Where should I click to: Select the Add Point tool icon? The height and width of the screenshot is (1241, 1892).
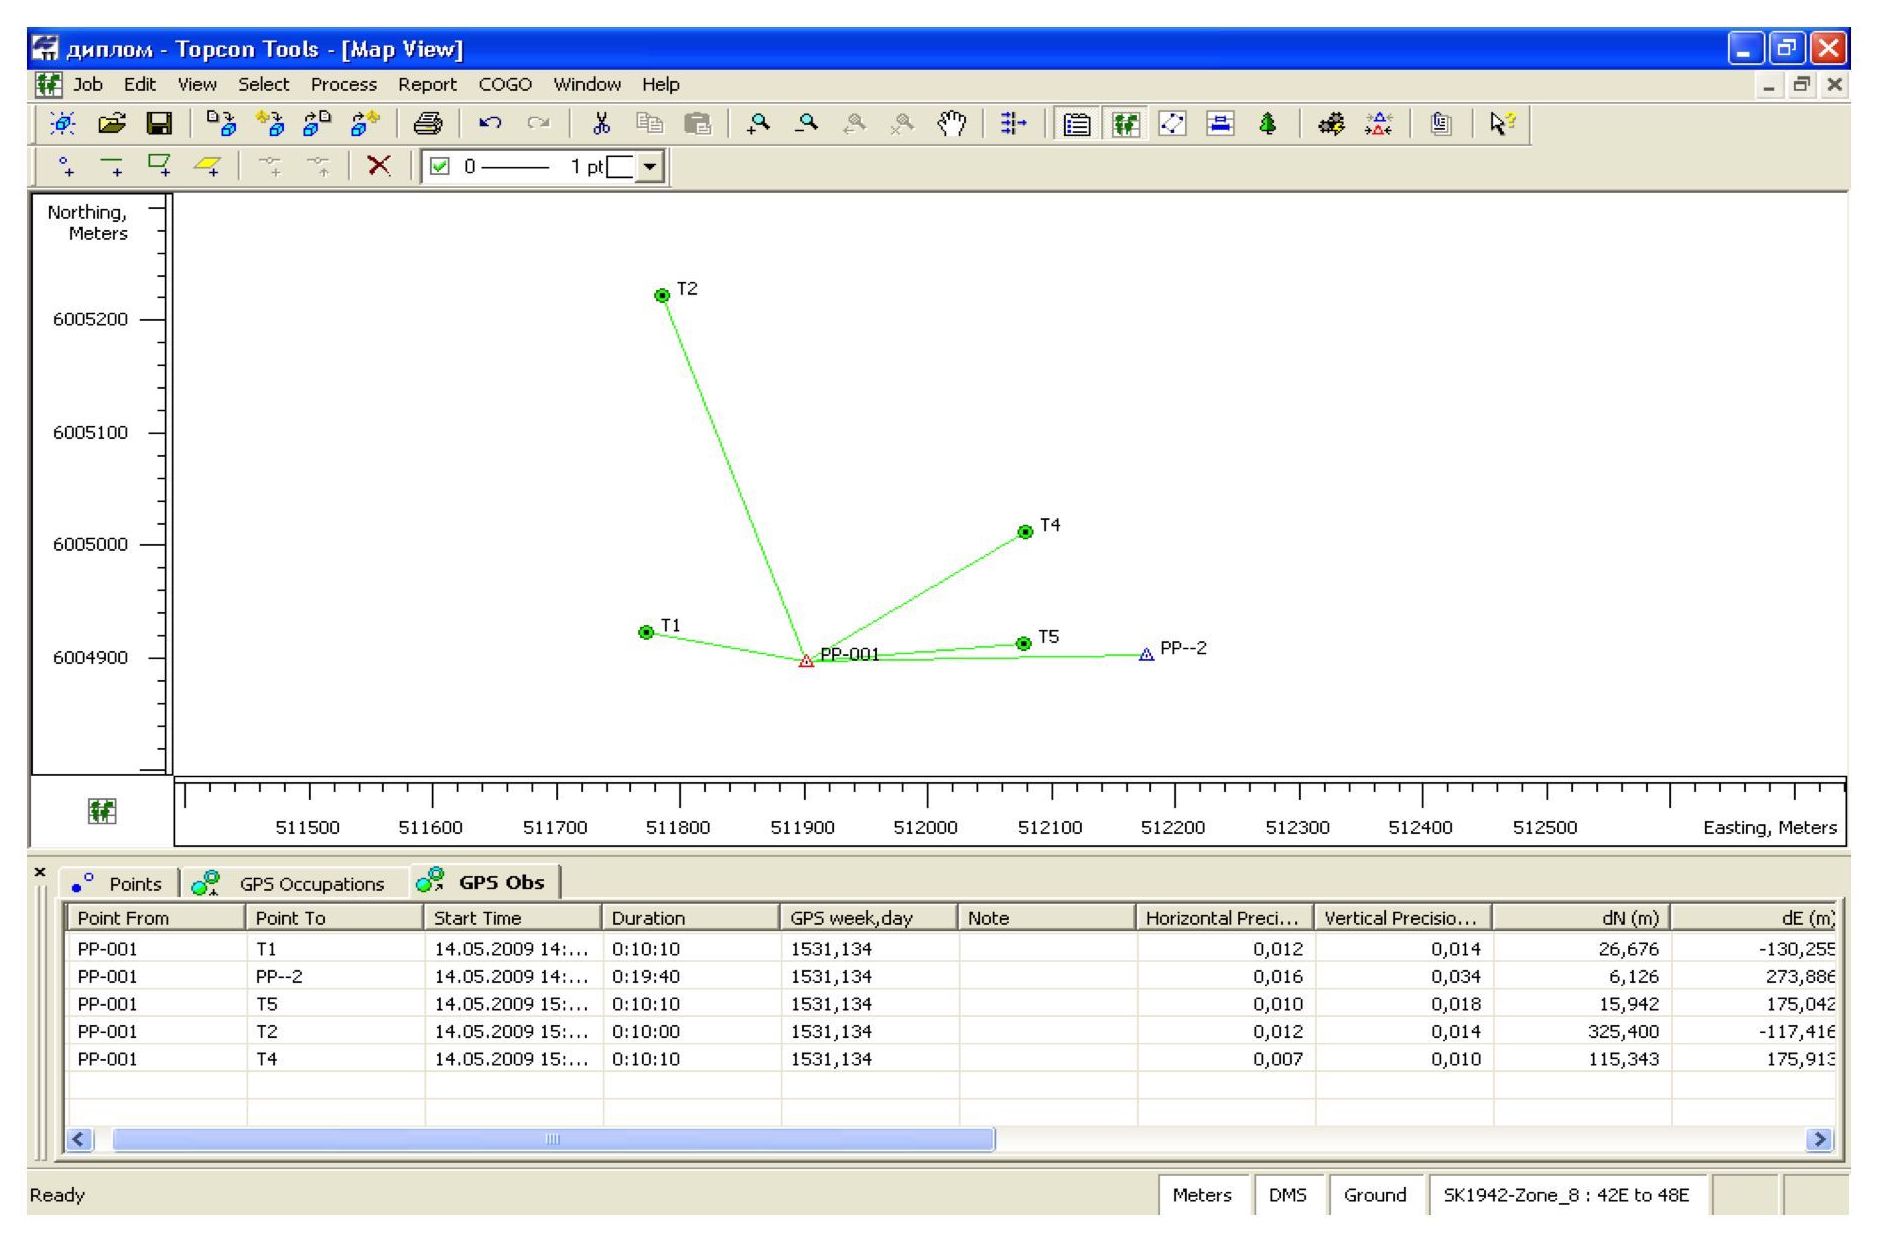point(65,166)
